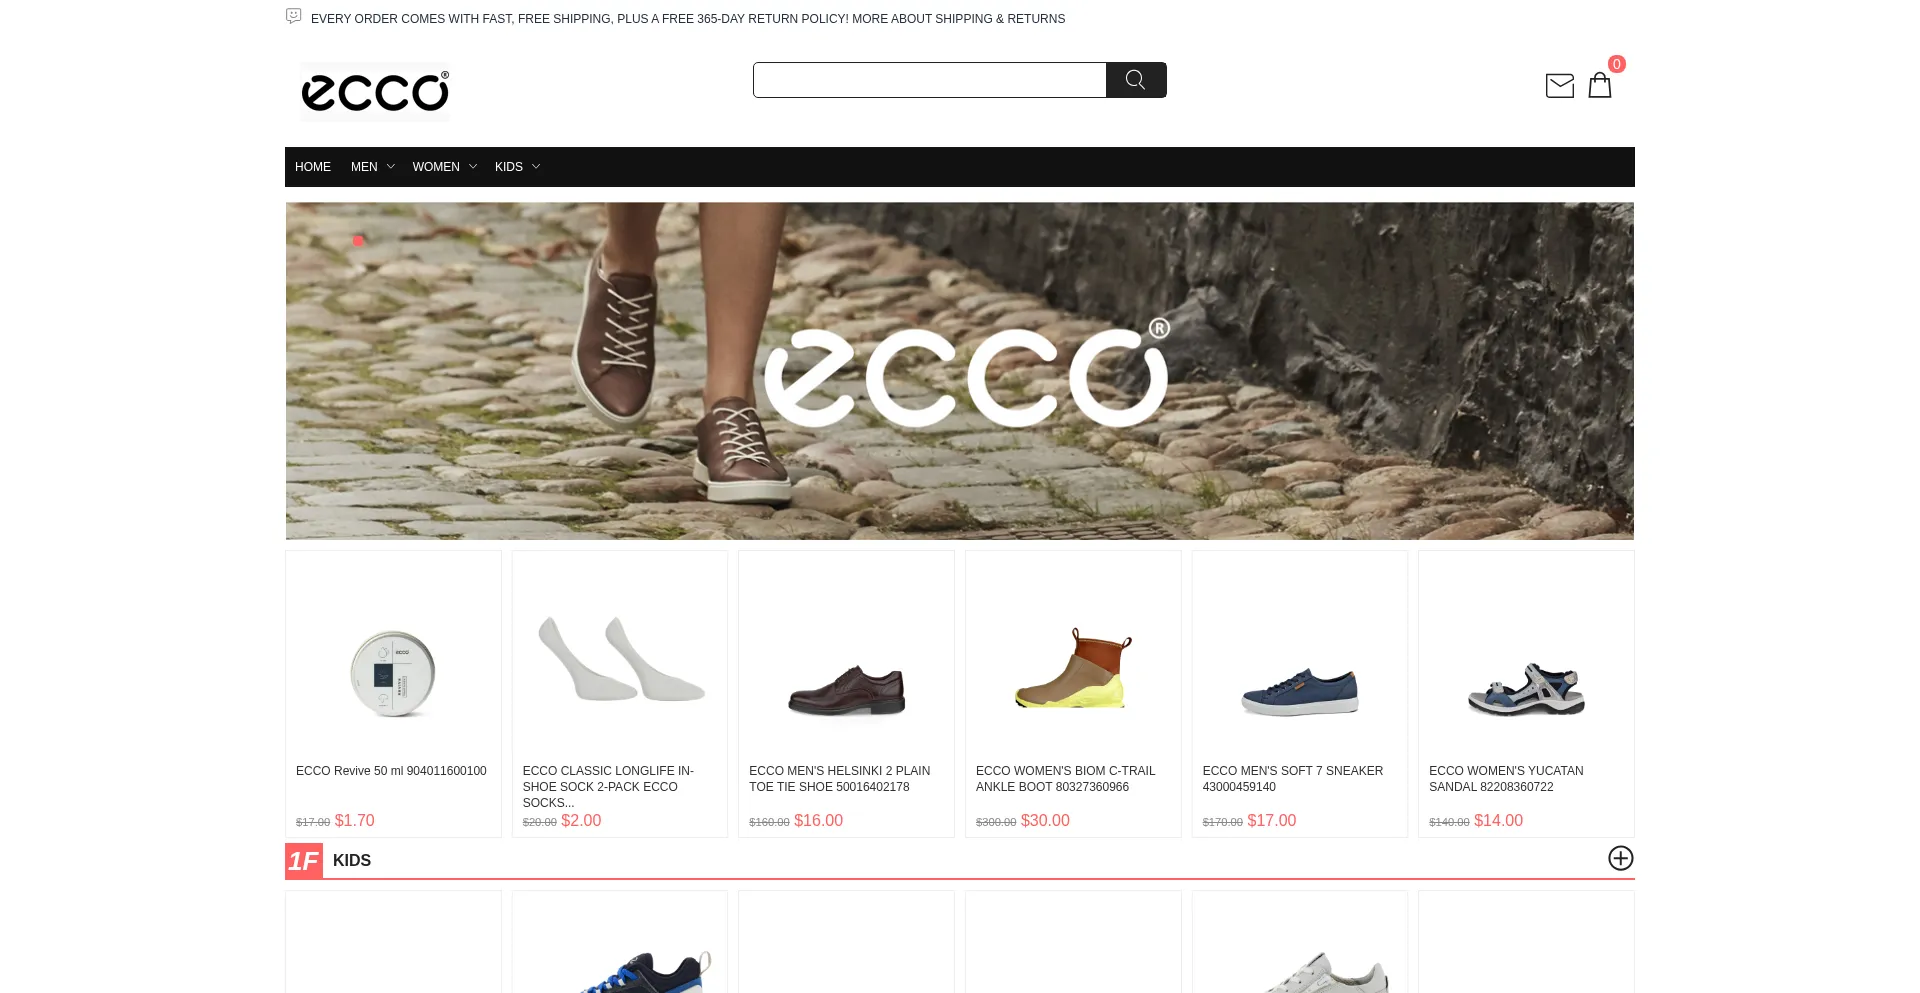The image size is (1920, 993).
Task: Open ECCO Women's Yucatan Sandal title
Action: coord(1506,779)
